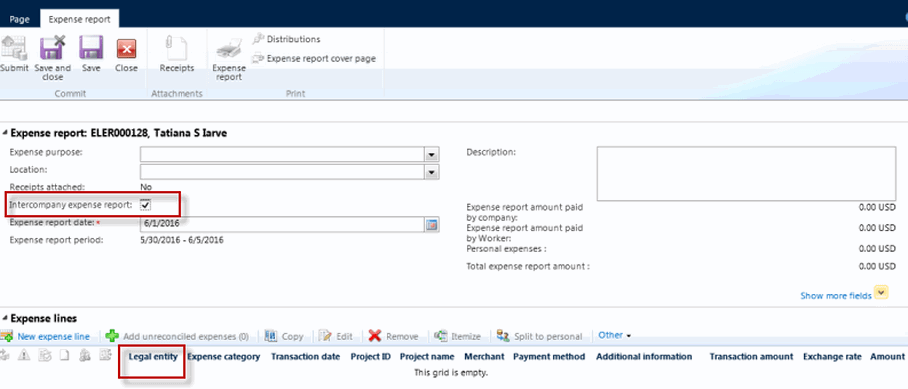Click the Expense purpose text field
Screen dimensions: 908x389
pos(282,155)
